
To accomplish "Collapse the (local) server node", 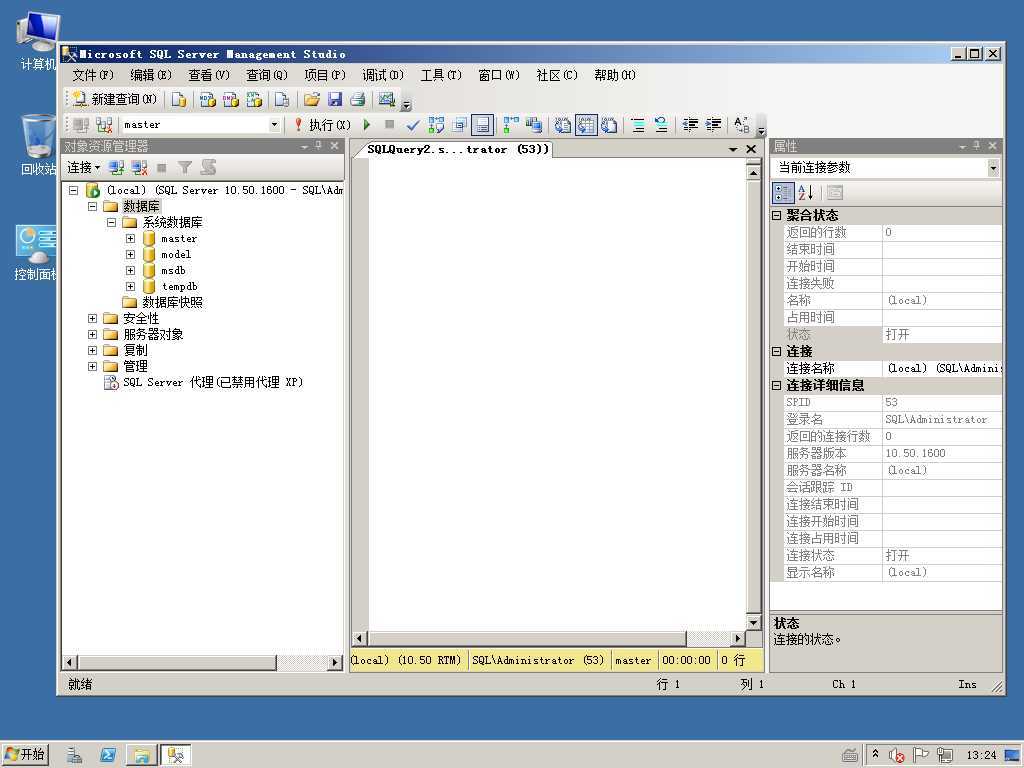I will pyautogui.click(x=74, y=191).
